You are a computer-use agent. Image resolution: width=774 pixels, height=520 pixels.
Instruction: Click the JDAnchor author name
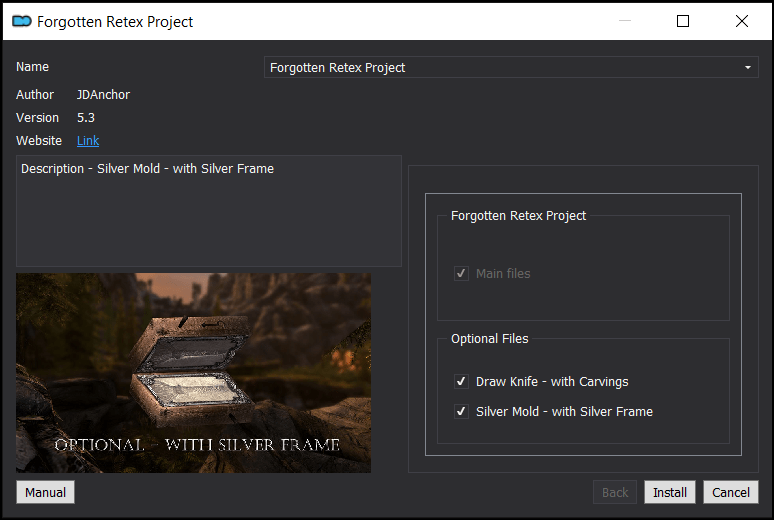pyautogui.click(x=103, y=95)
